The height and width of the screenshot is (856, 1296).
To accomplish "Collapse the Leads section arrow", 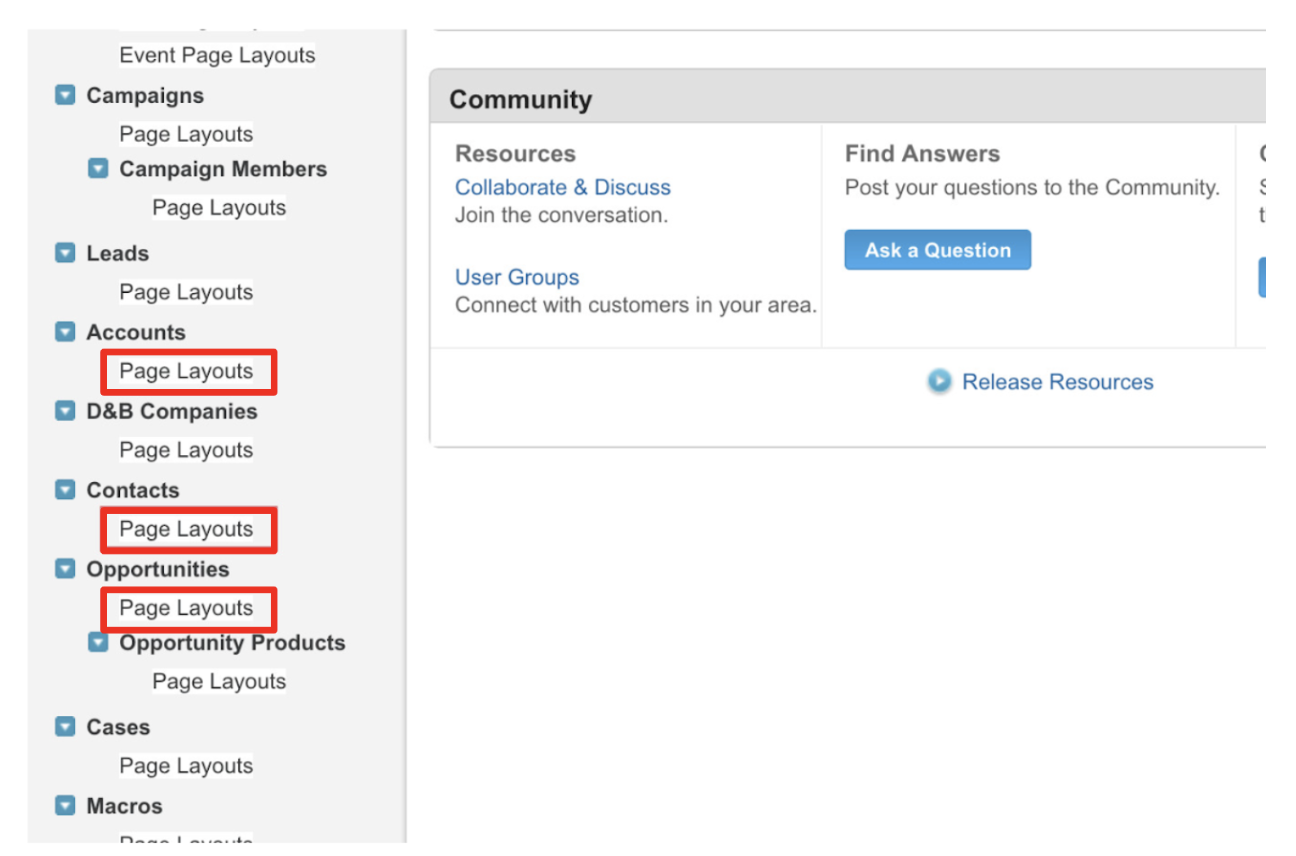I will tap(65, 253).
